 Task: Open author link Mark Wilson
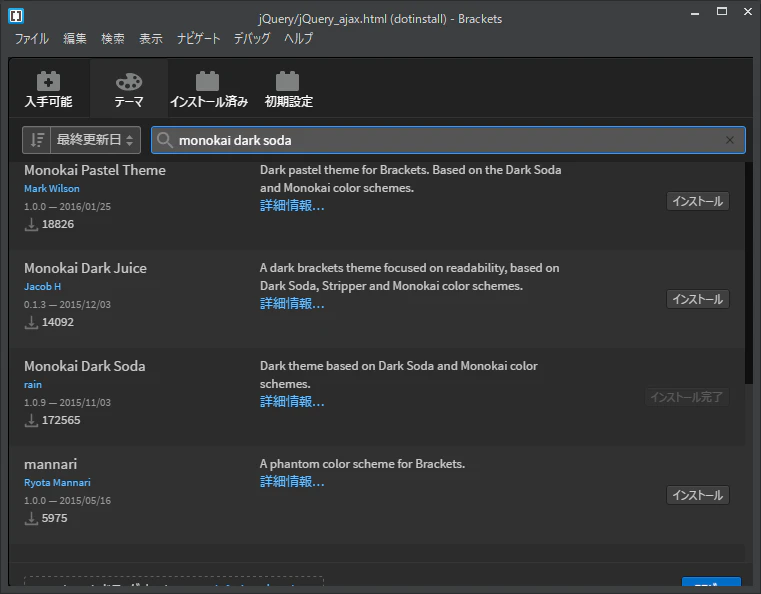(x=52, y=188)
